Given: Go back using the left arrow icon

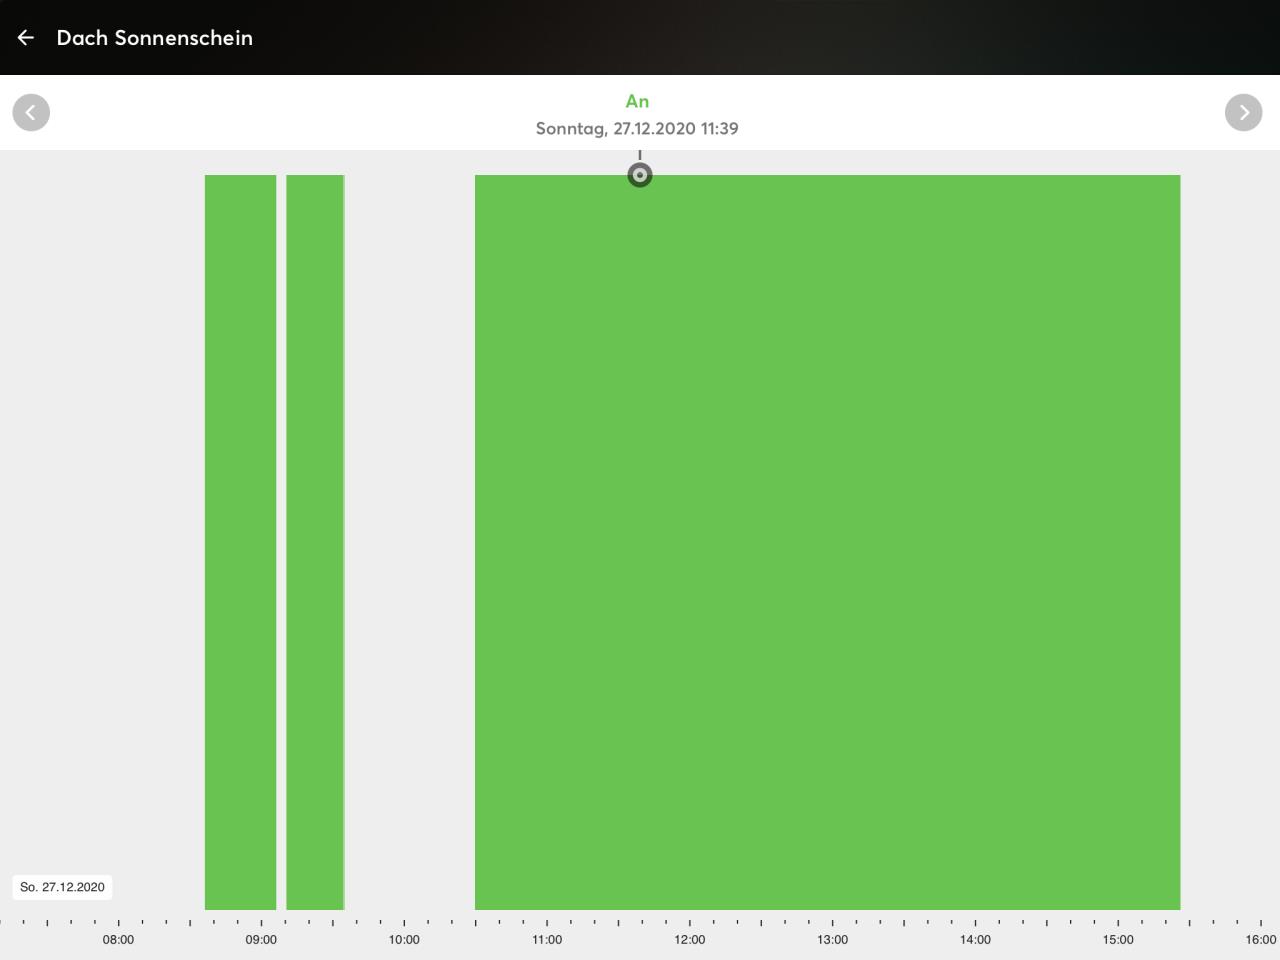Looking at the screenshot, I should tap(26, 37).
